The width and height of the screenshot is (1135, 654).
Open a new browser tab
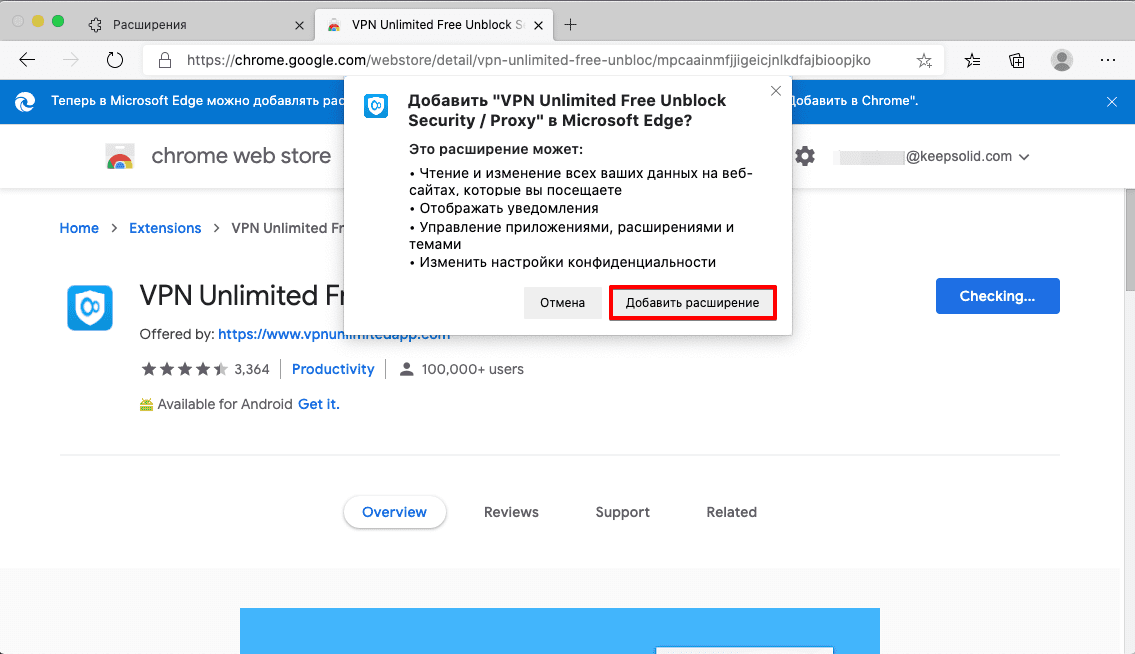pos(571,24)
